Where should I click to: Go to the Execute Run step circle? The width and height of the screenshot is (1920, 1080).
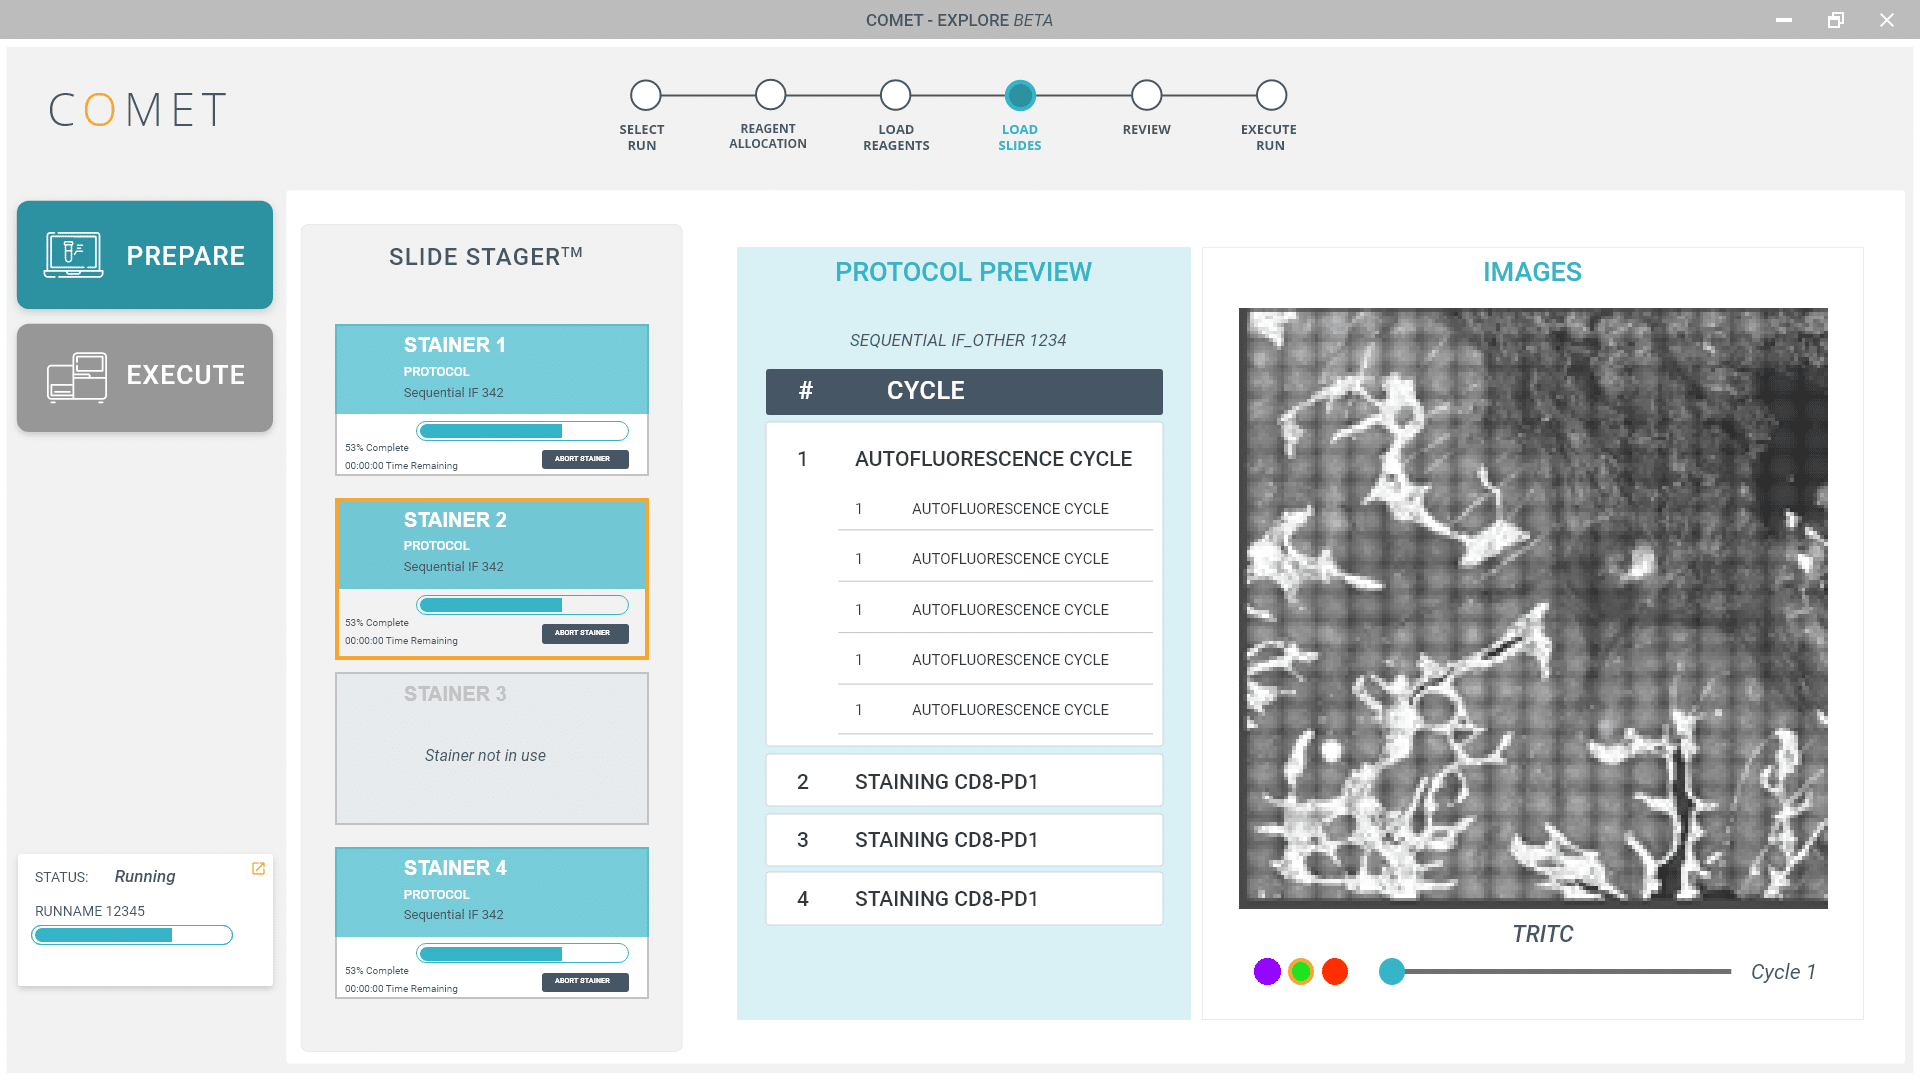click(1271, 95)
